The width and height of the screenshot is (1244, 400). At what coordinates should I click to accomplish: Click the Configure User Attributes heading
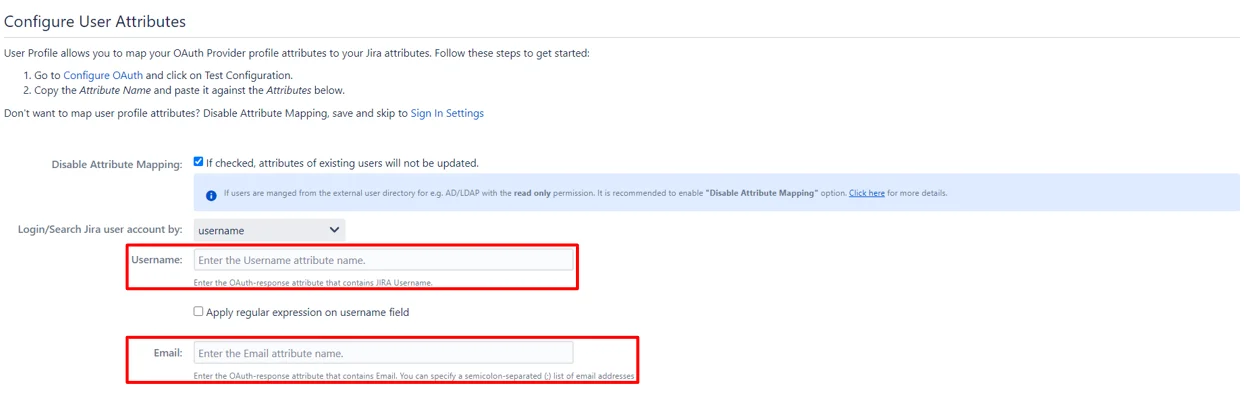pyautogui.click(x=95, y=21)
